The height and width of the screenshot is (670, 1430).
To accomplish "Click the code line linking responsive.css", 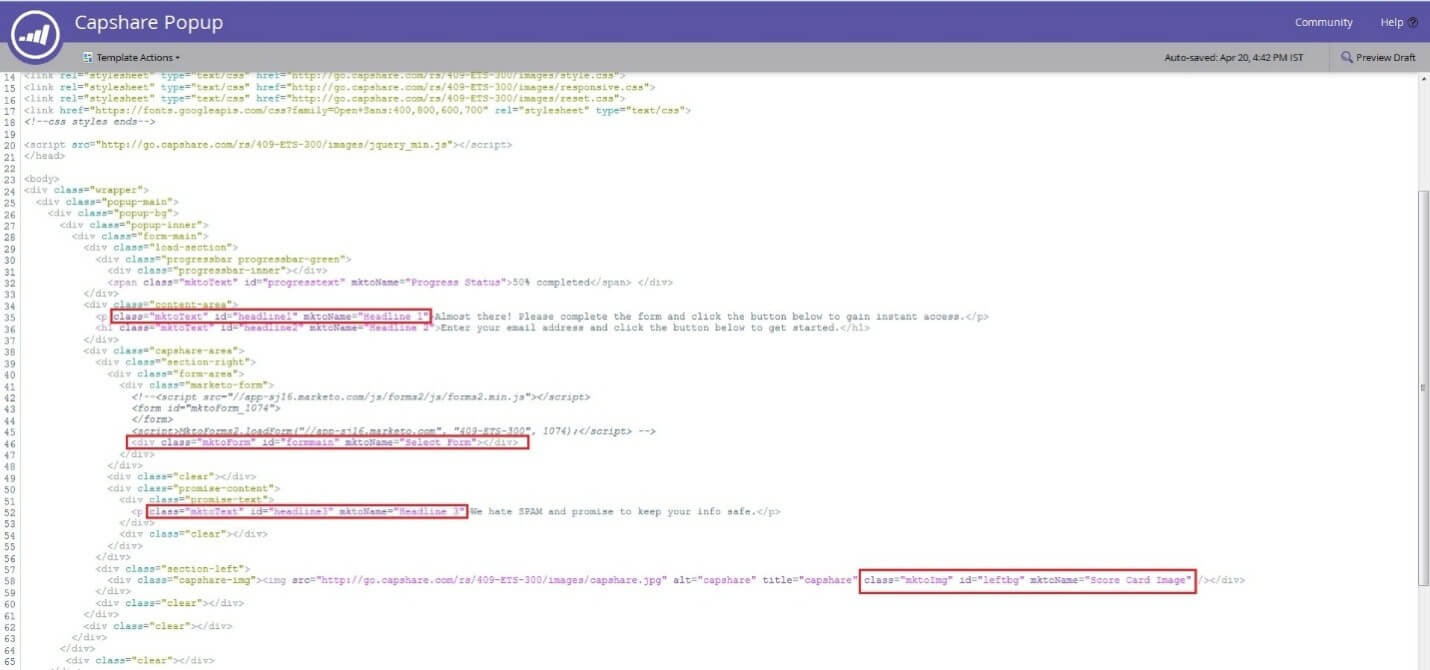I will (341, 88).
